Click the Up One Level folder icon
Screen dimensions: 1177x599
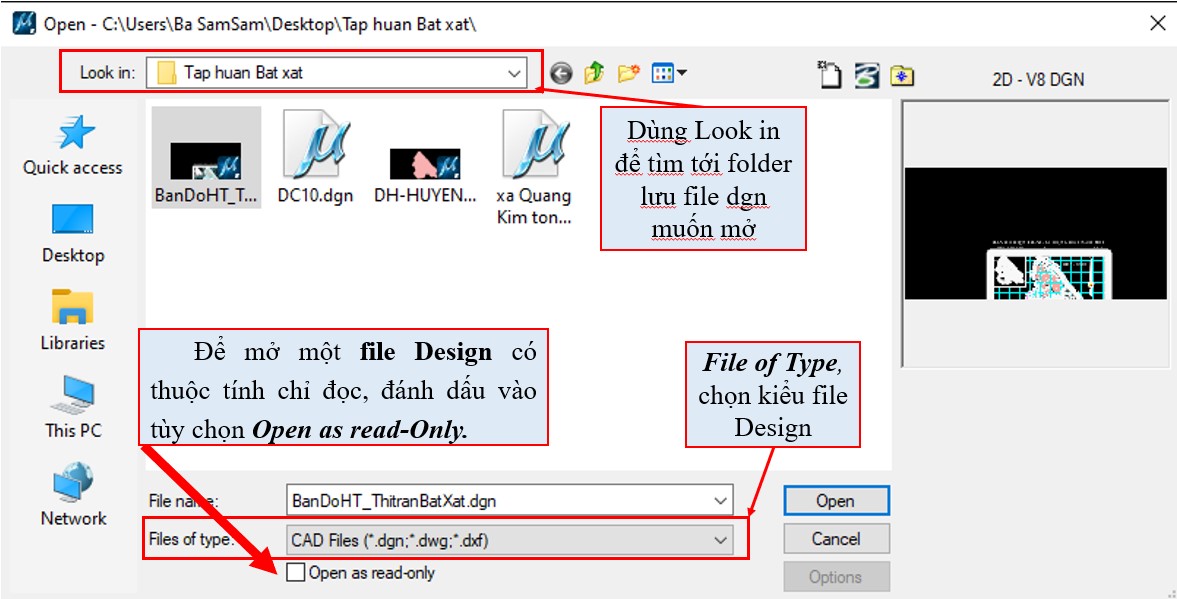(594, 72)
